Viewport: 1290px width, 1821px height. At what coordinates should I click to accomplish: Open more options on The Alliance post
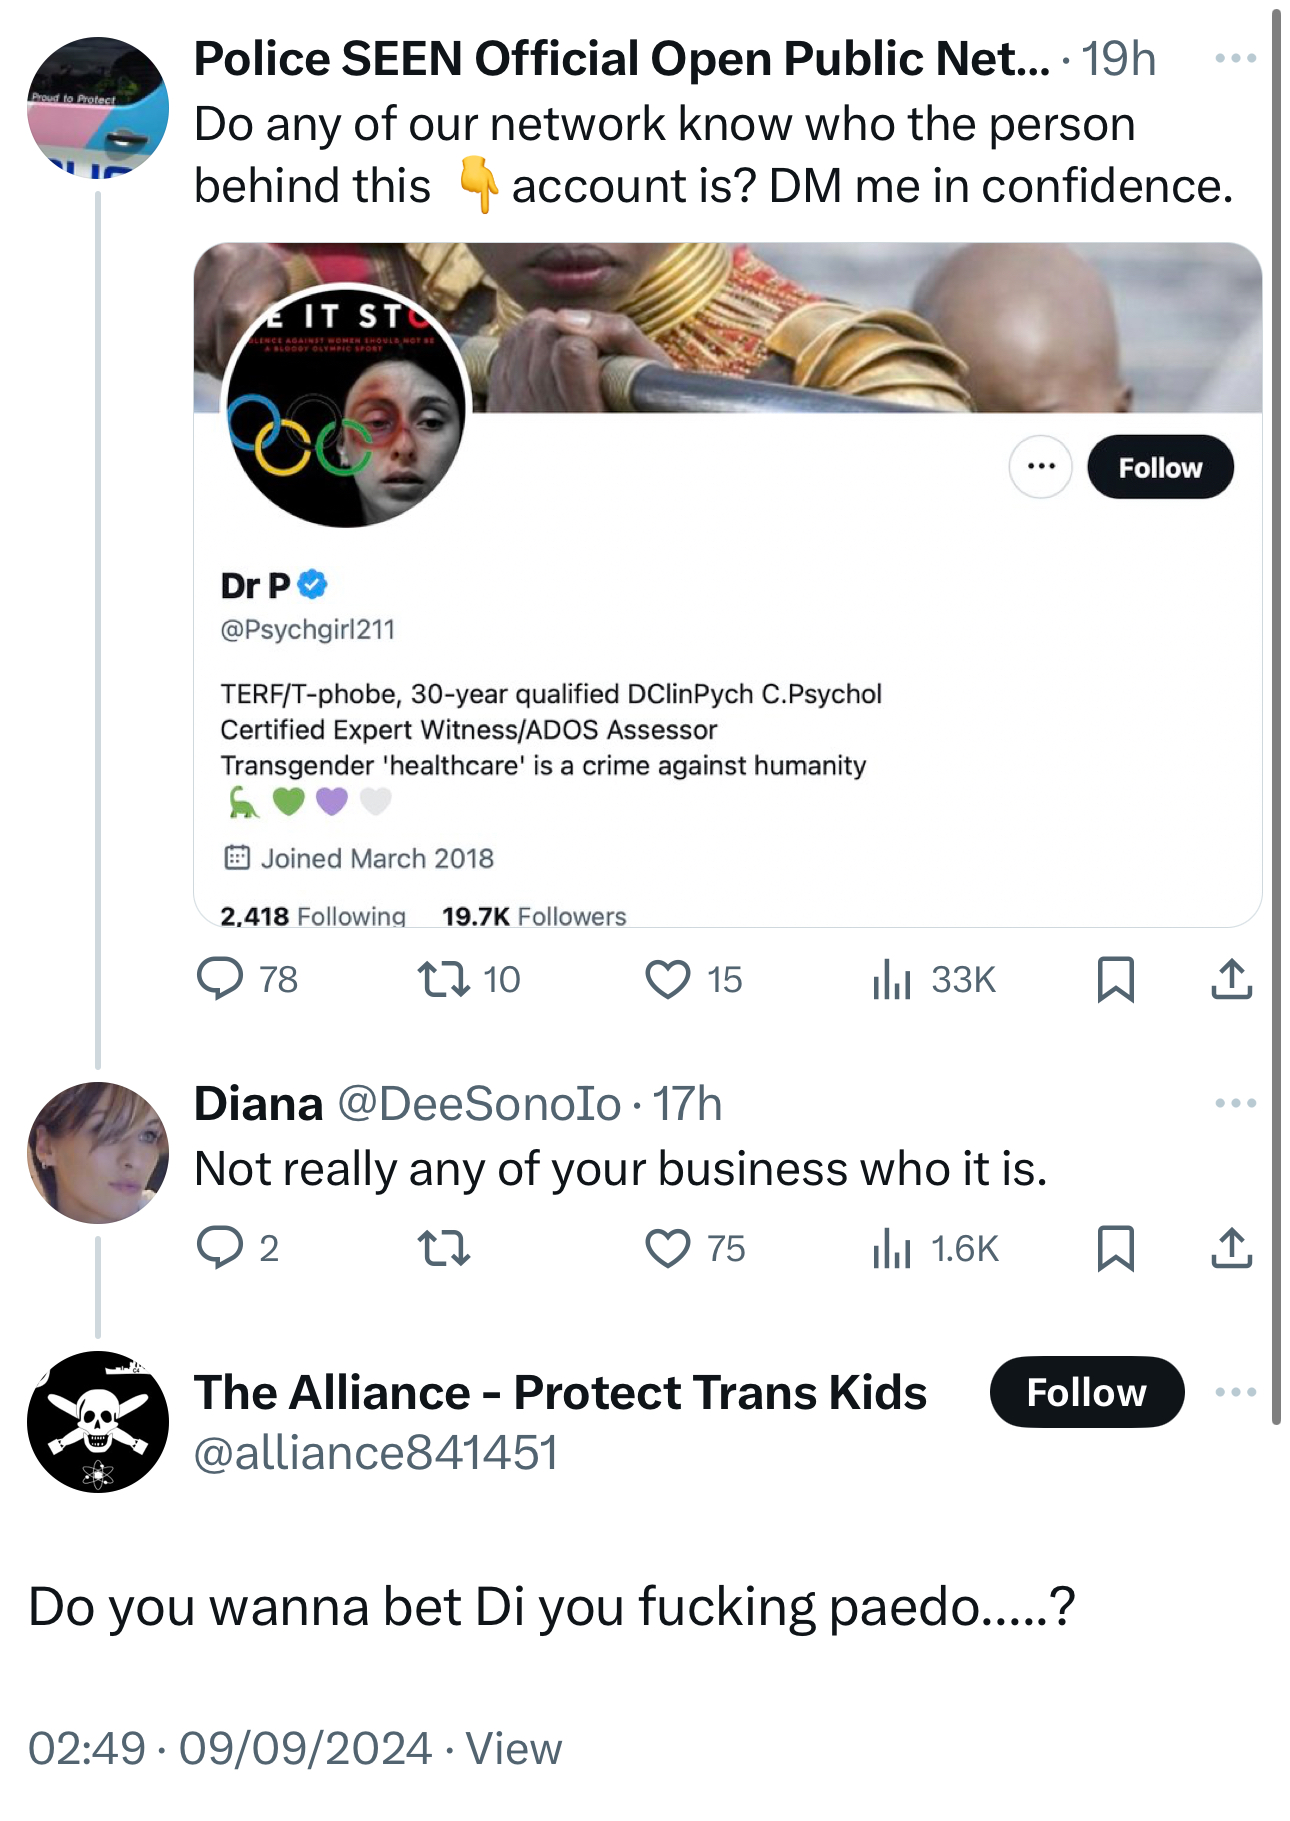click(x=1235, y=1392)
